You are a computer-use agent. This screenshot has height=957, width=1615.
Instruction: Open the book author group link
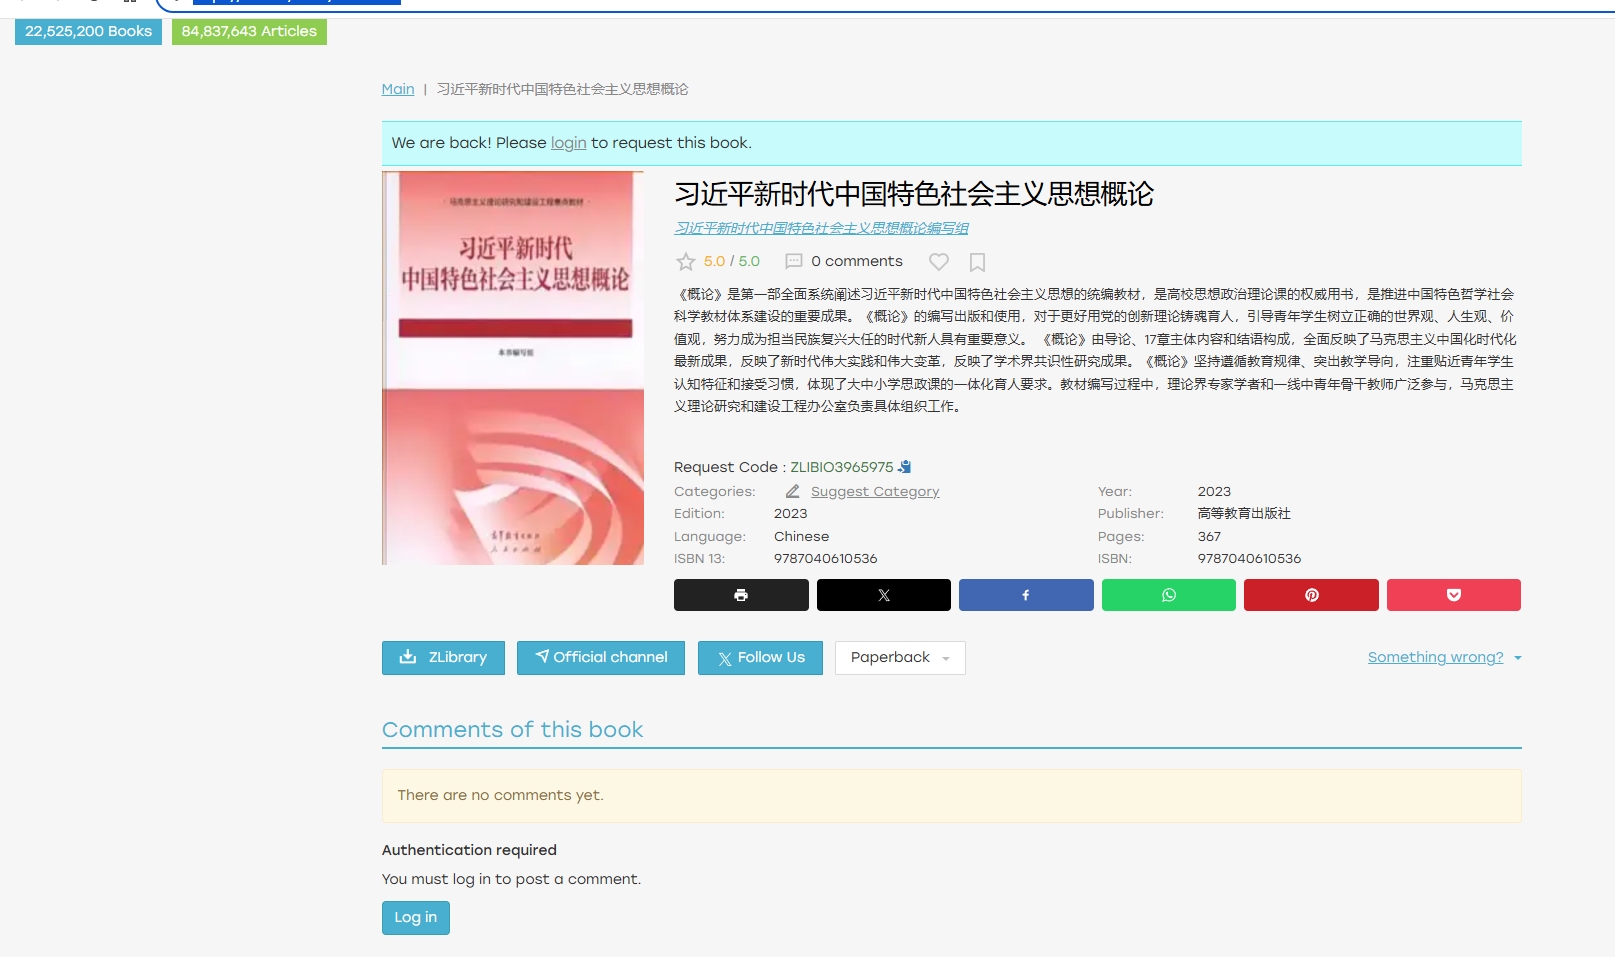(x=822, y=228)
